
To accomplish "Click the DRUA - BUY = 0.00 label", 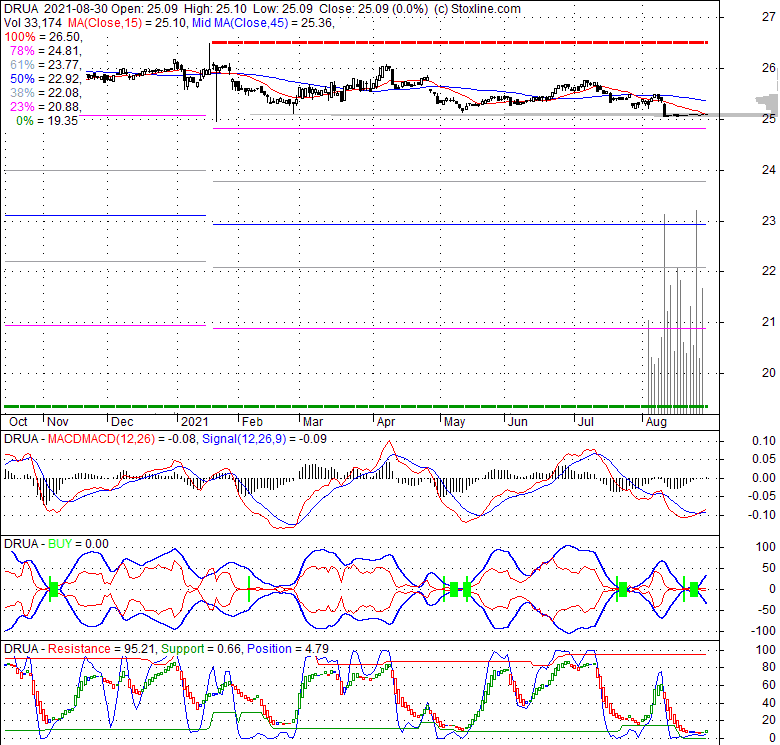I will pyautogui.click(x=56, y=544).
